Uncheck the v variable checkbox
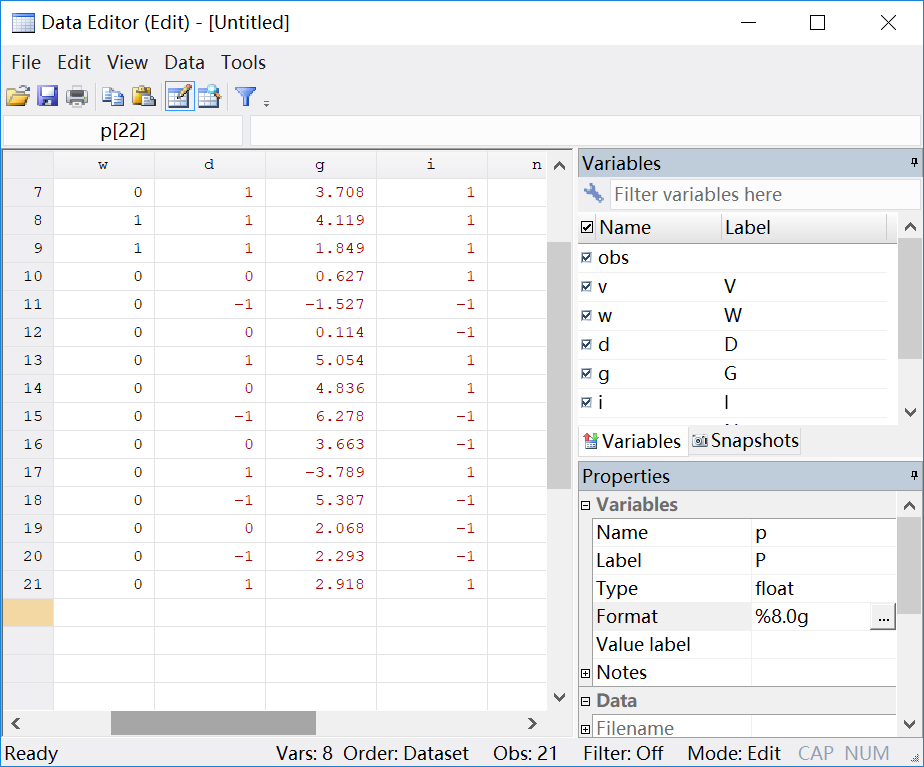Screen dimensions: 924x767 point(586,286)
